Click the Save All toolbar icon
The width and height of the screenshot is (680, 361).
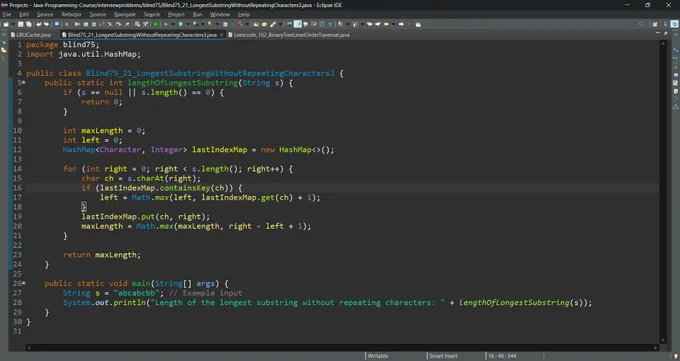29,24
